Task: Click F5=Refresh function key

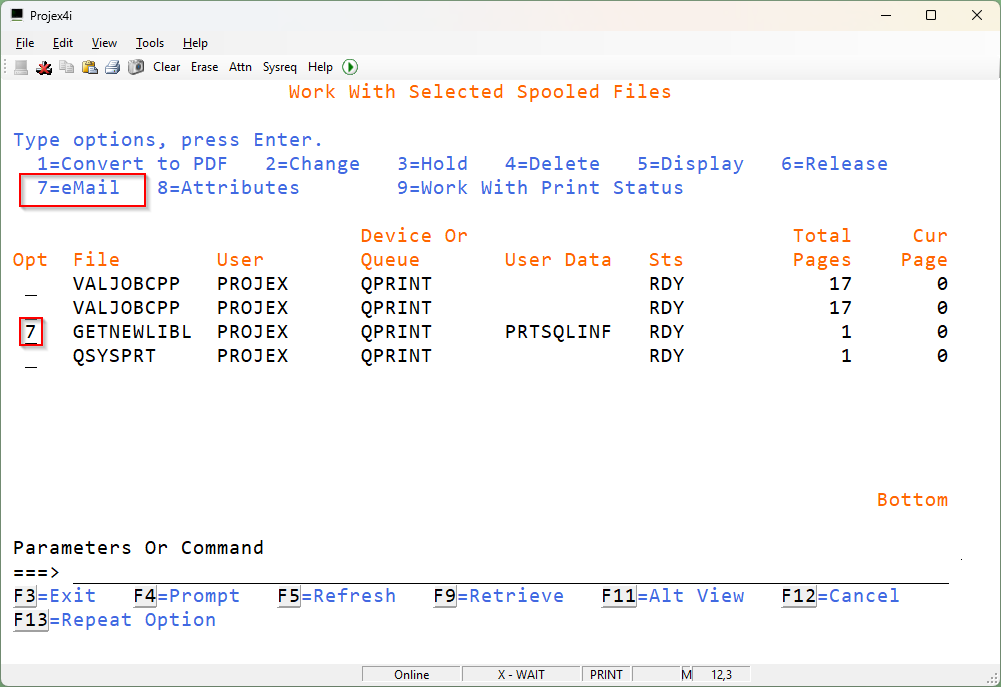Action: pyautogui.click(x=336, y=596)
